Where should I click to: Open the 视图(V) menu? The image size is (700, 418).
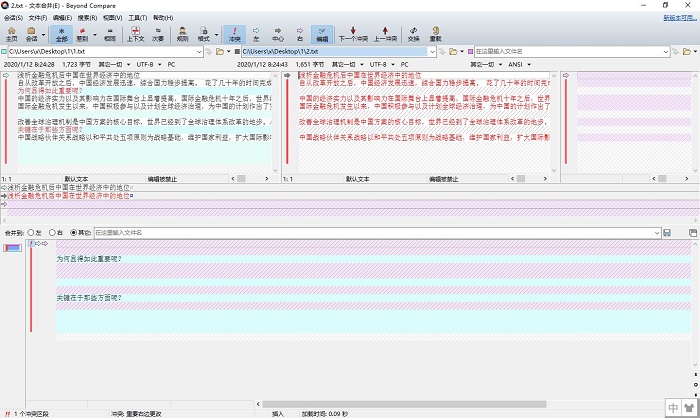112,18
